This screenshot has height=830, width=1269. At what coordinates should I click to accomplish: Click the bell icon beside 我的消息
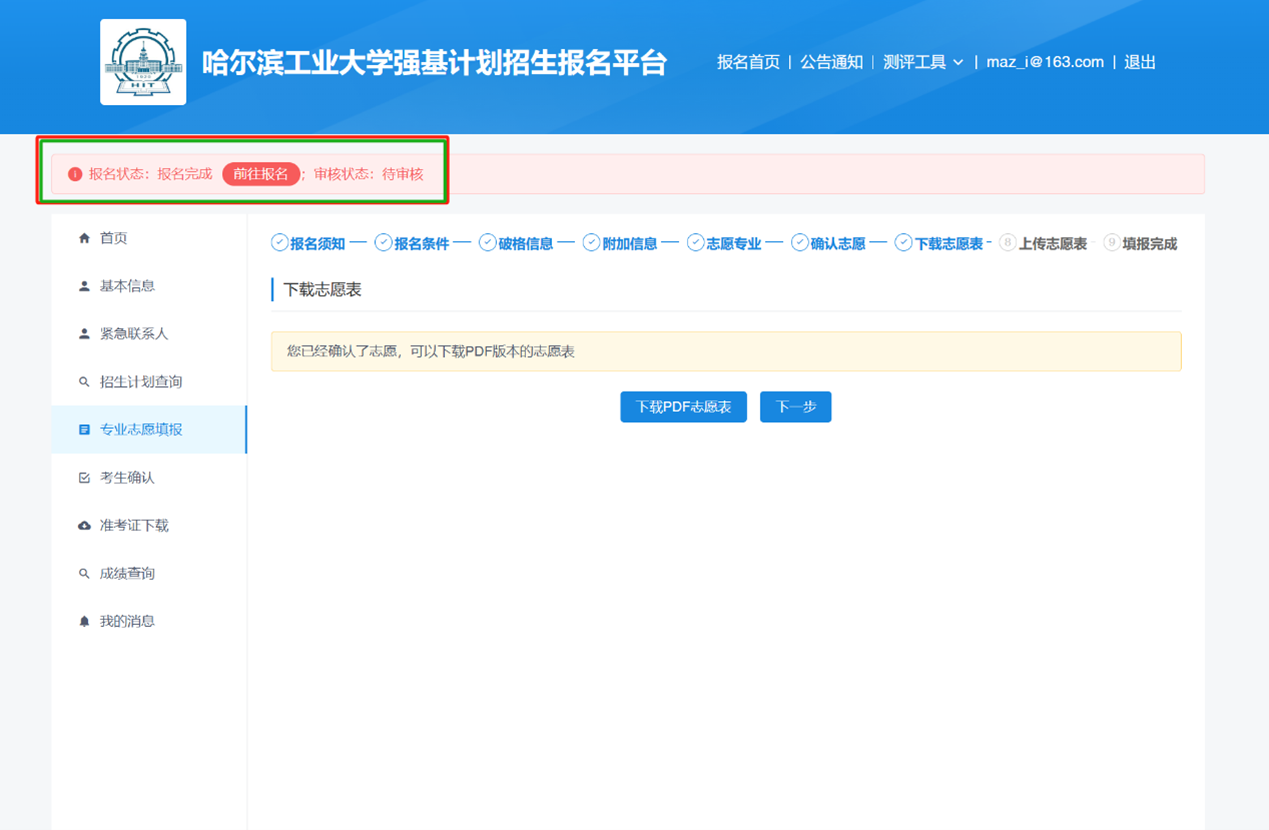coord(84,622)
